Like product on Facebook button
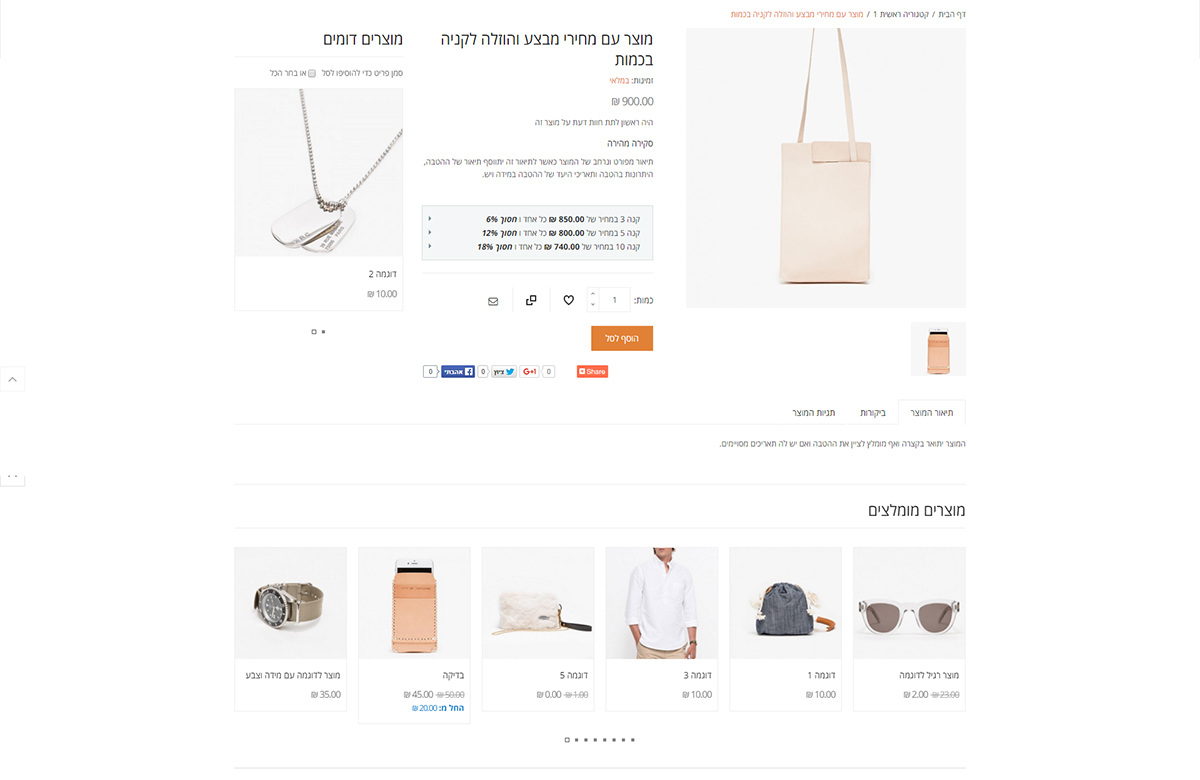Viewport: 1200px width, 780px height. click(x=458, y=371)
